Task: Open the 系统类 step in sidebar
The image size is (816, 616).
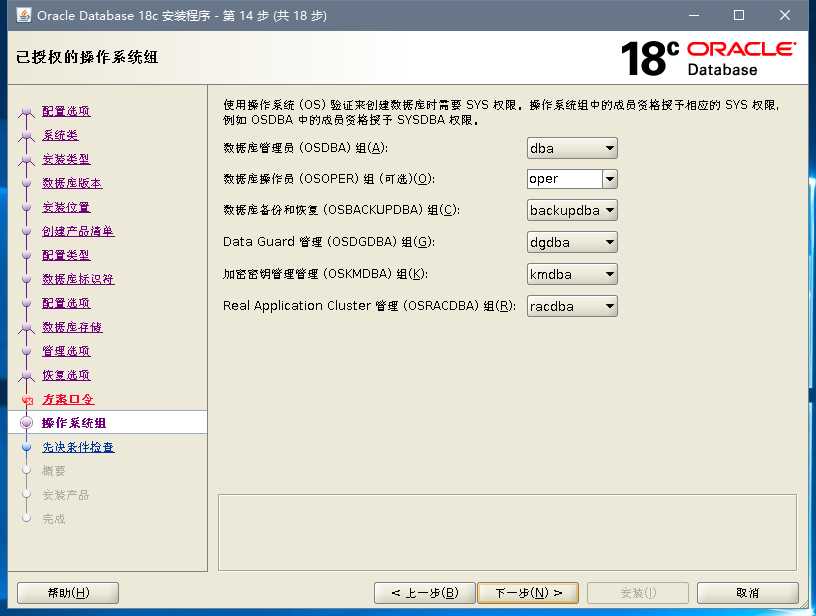Action: click(60, 135)
